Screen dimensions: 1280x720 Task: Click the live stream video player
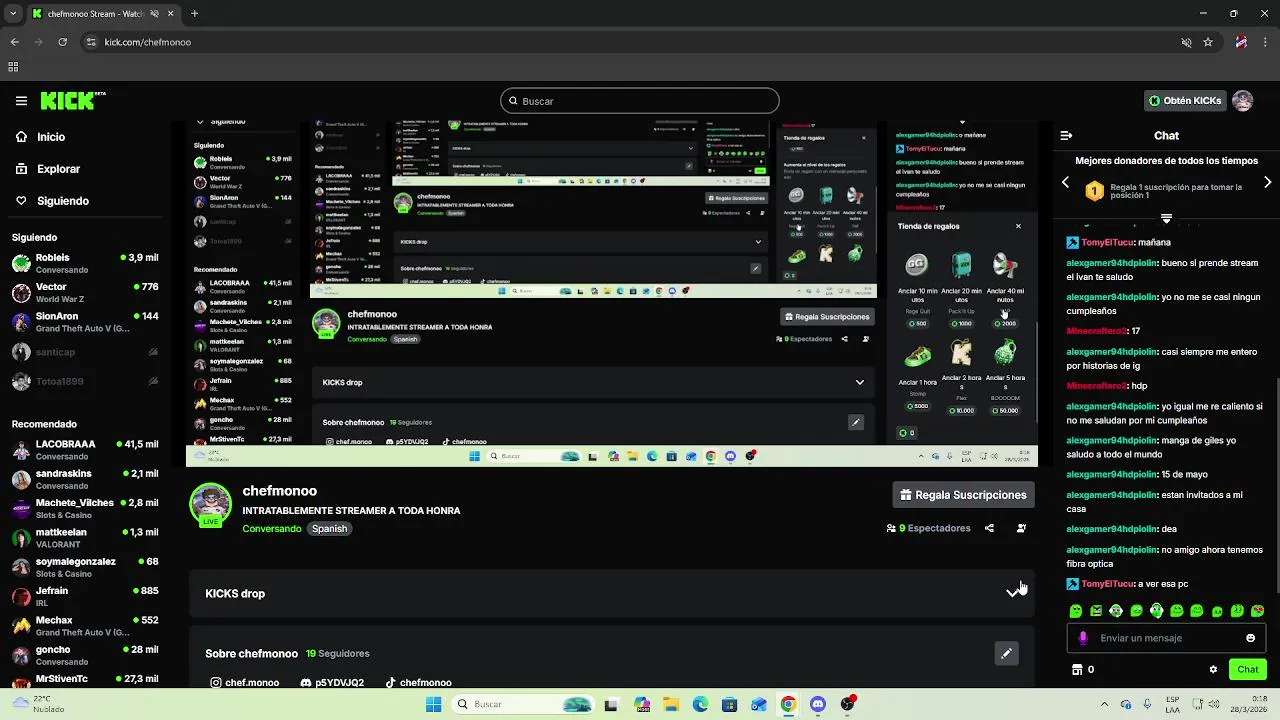tap(612, 294)
